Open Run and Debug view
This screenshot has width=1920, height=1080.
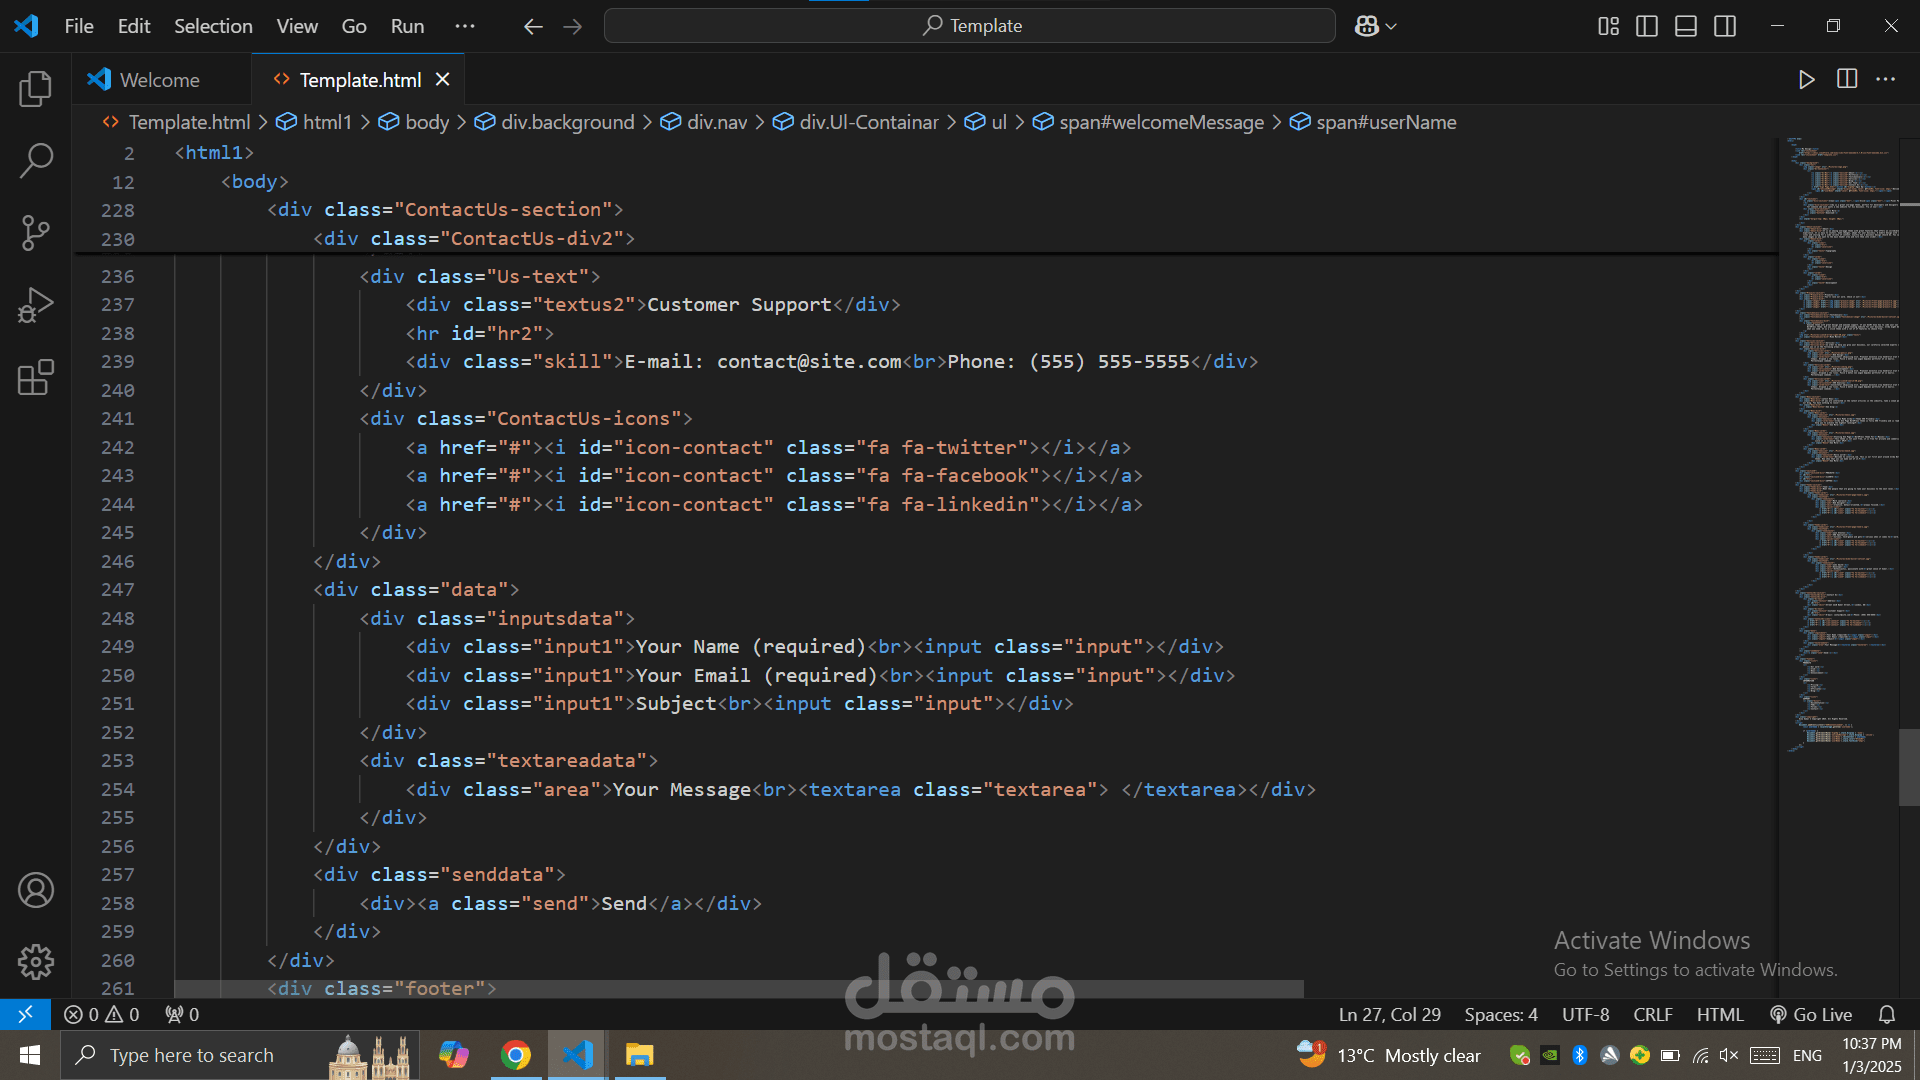pos(35,305)
